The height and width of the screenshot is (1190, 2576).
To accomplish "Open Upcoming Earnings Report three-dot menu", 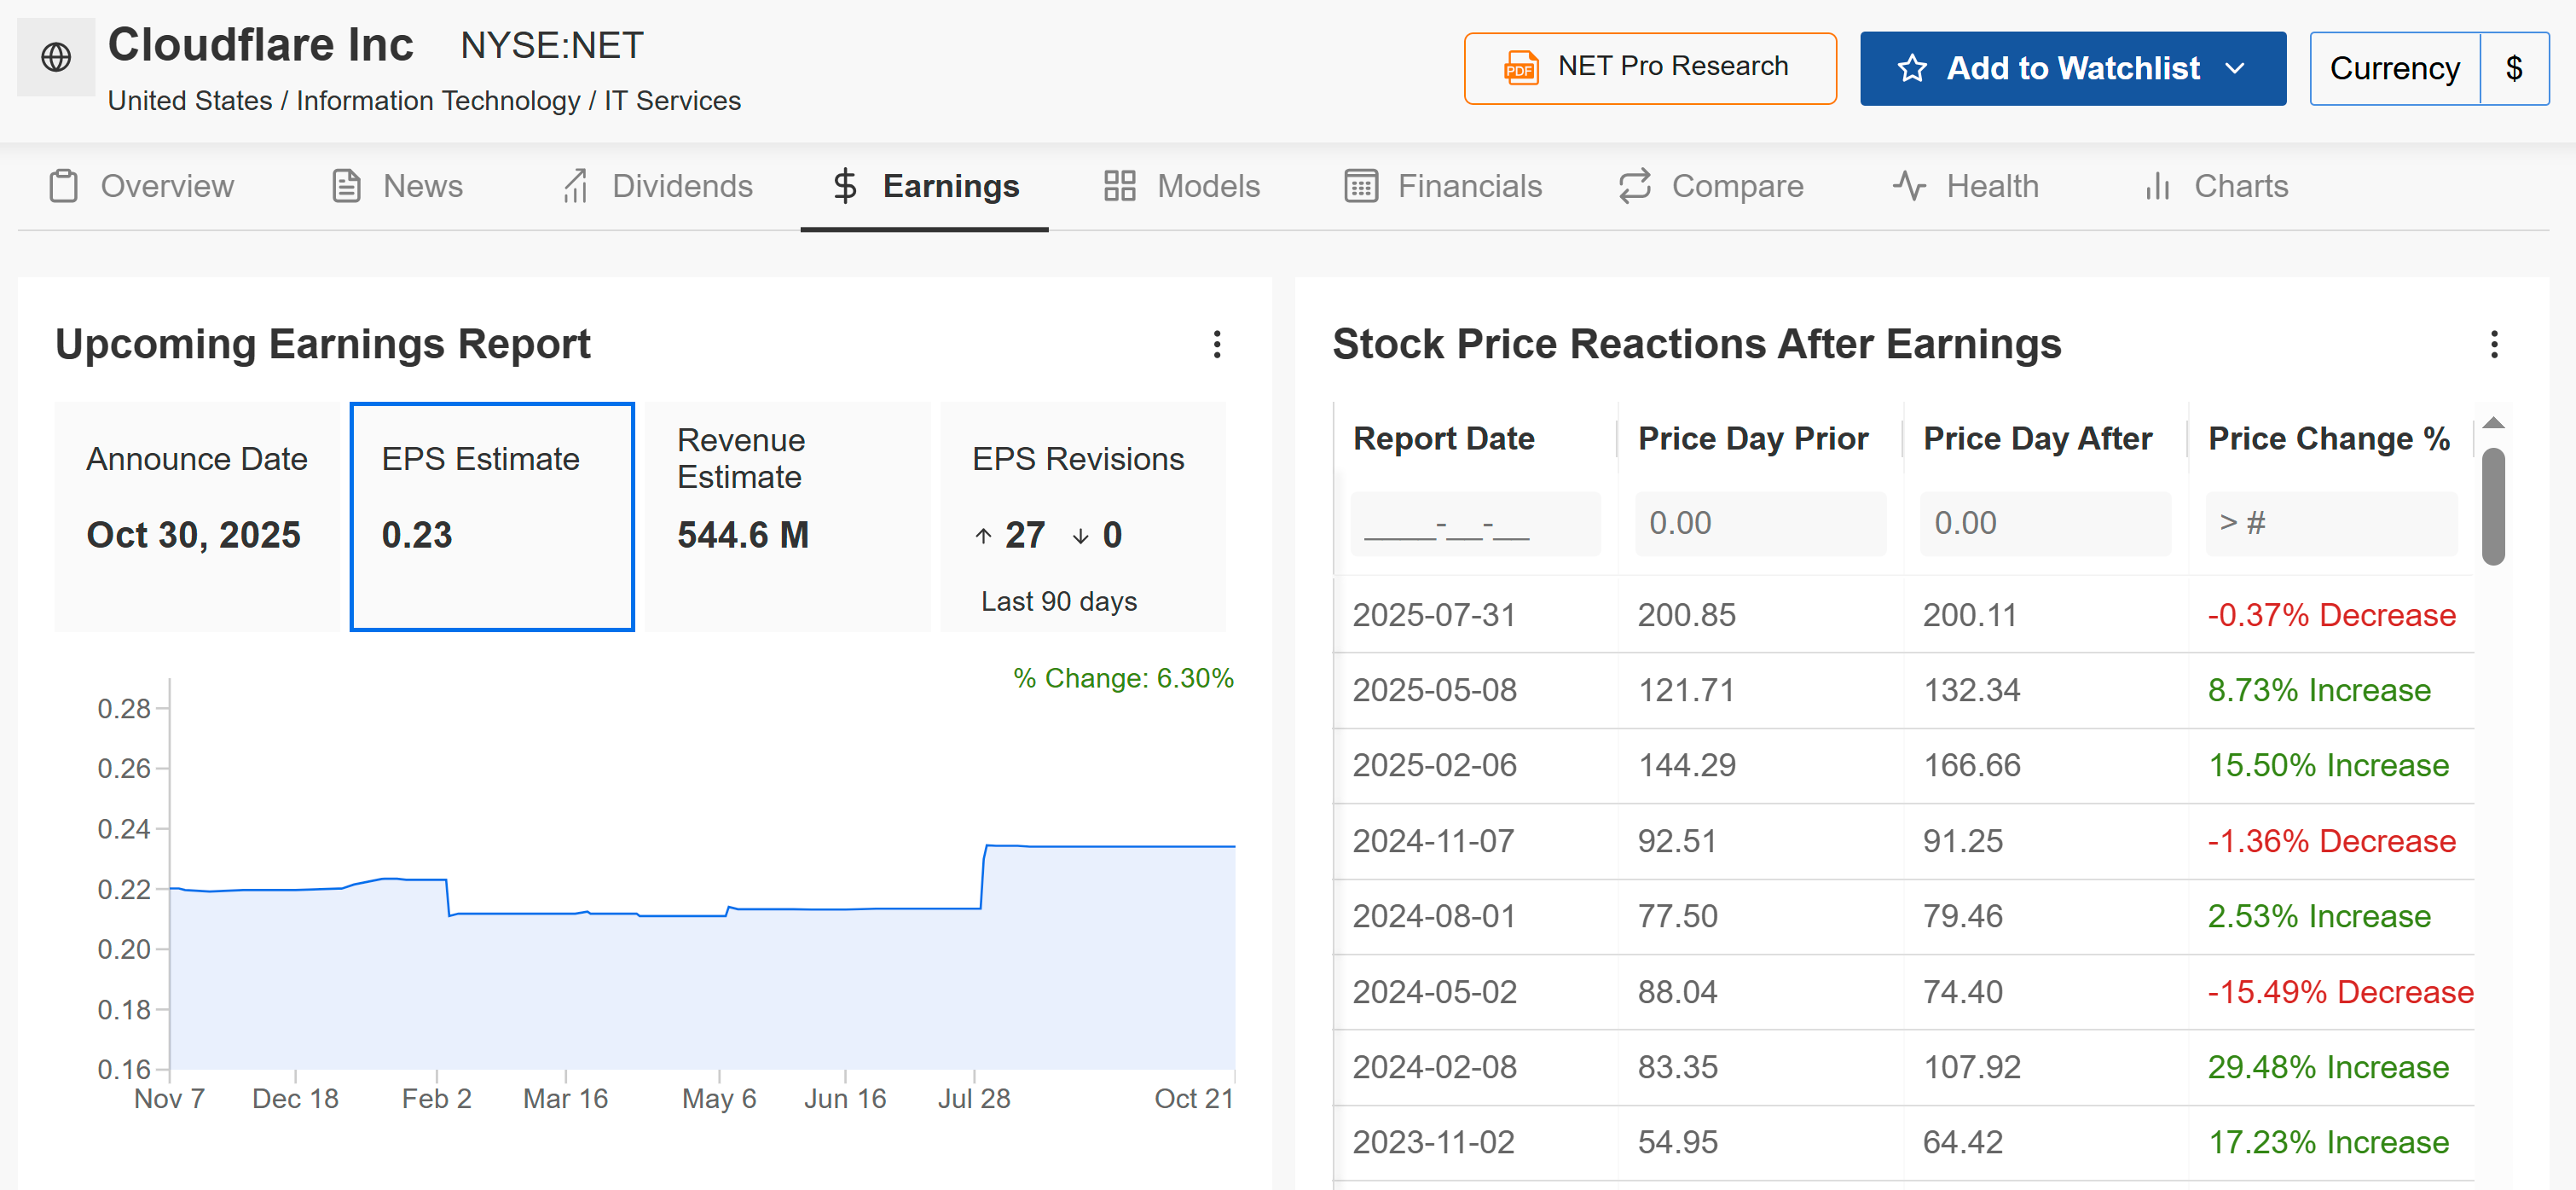I will tap(1216, 344).
